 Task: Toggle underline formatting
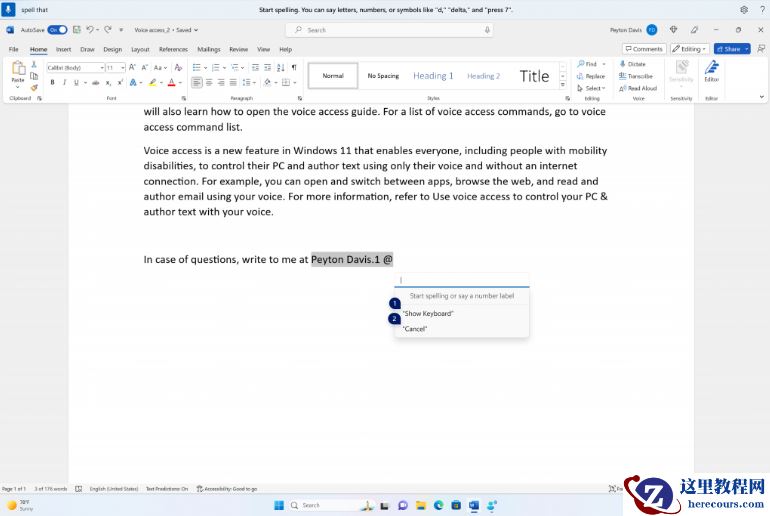(76, 82)
